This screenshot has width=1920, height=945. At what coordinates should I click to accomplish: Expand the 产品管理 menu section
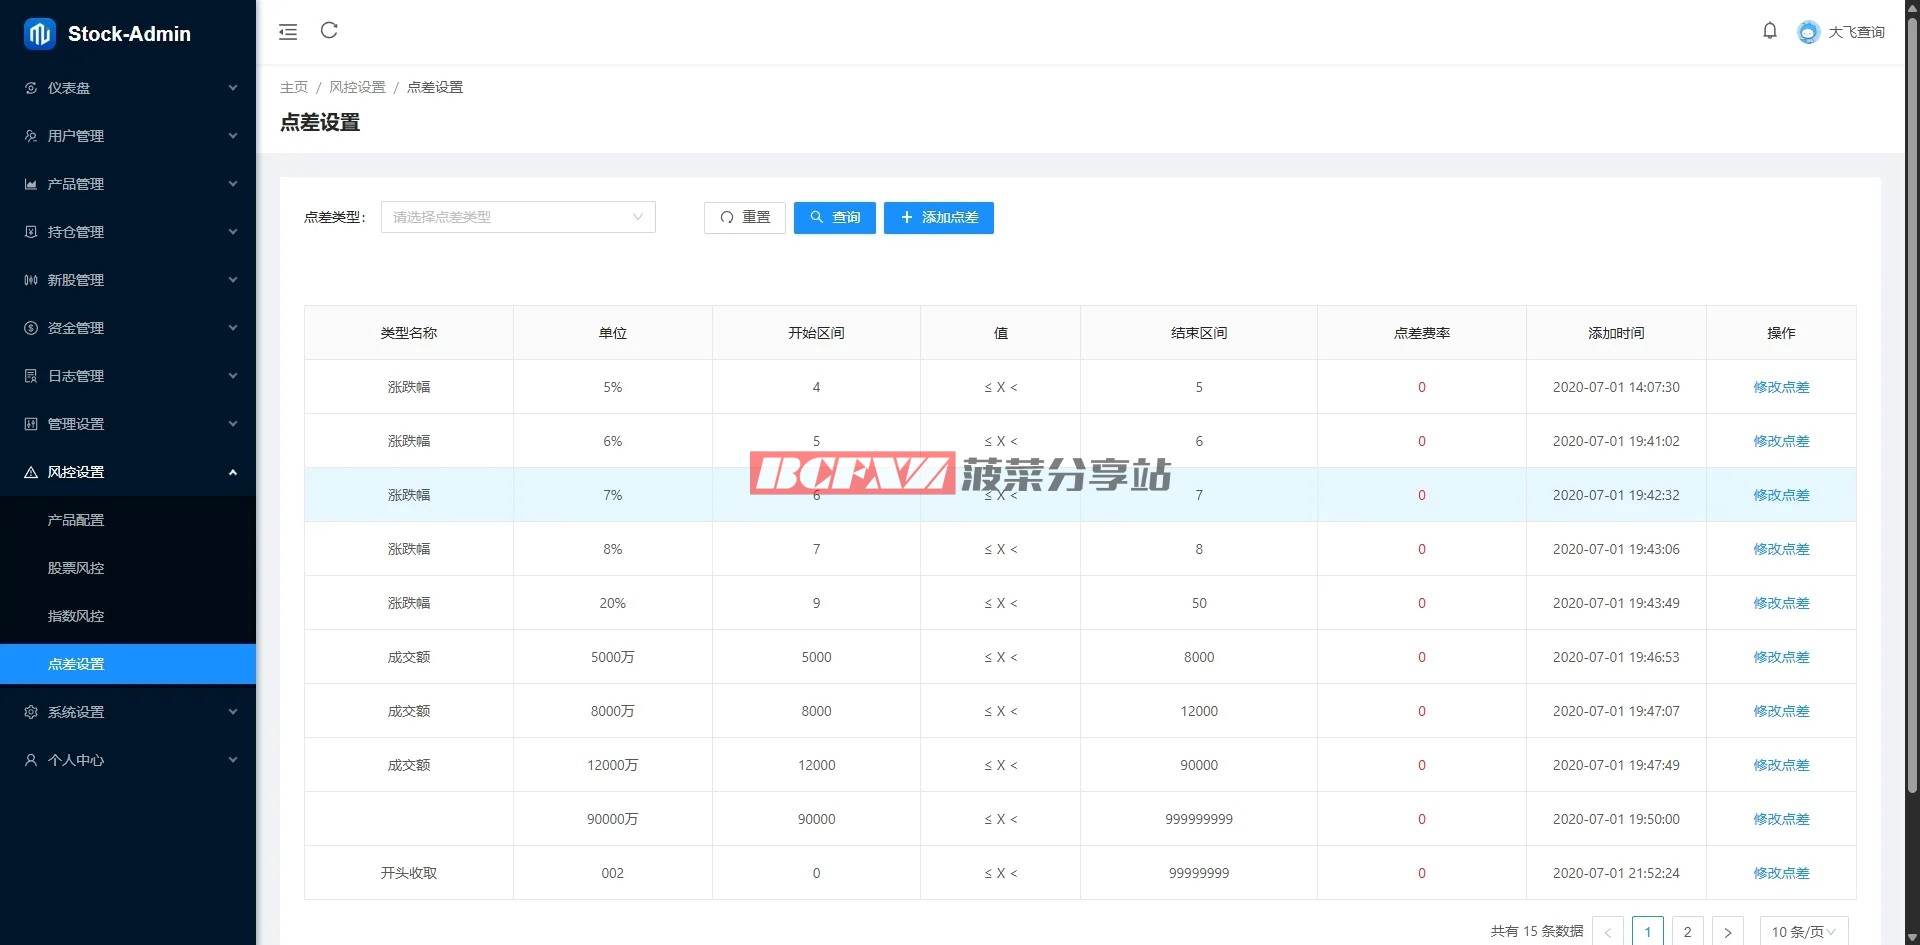[x=128, y=184]
